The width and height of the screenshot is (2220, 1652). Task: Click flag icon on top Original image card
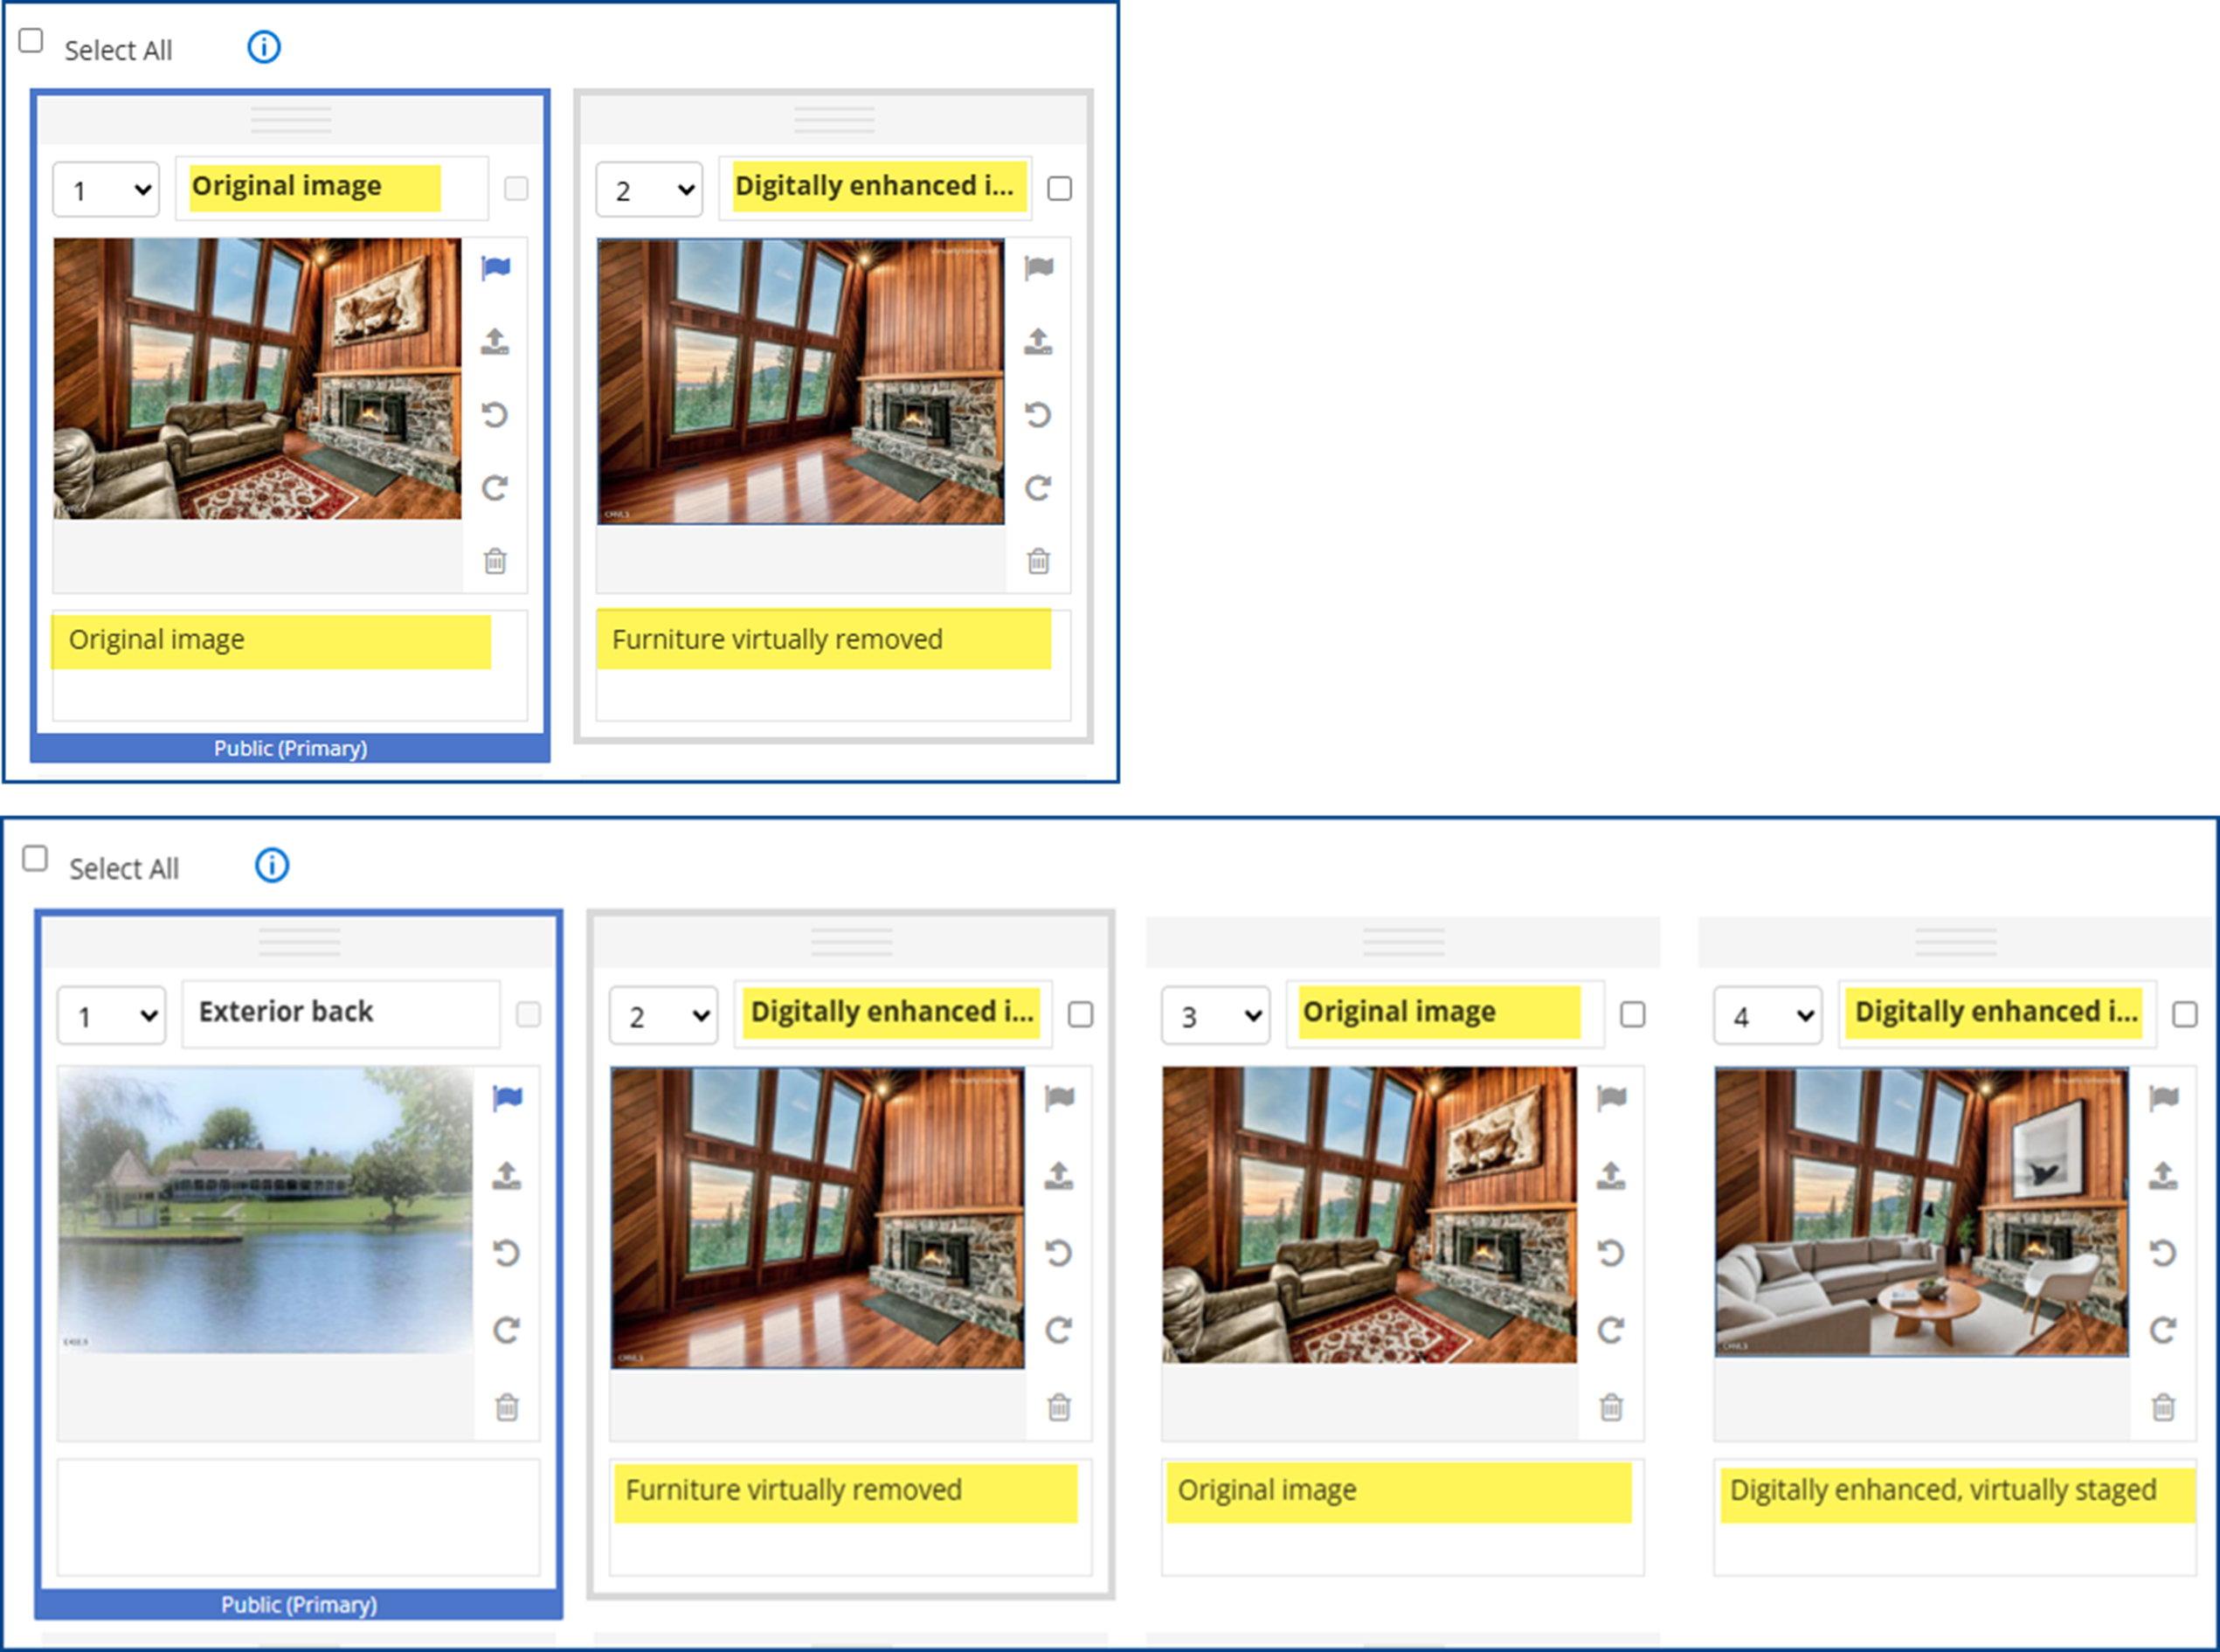tap(495, 268)
